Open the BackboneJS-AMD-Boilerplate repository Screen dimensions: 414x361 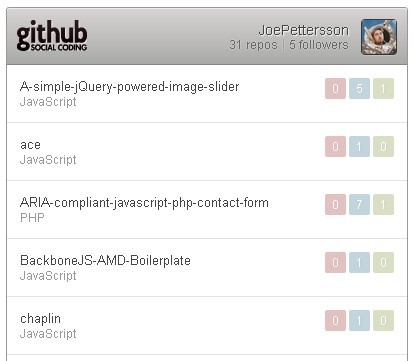[x=105, y=260]
